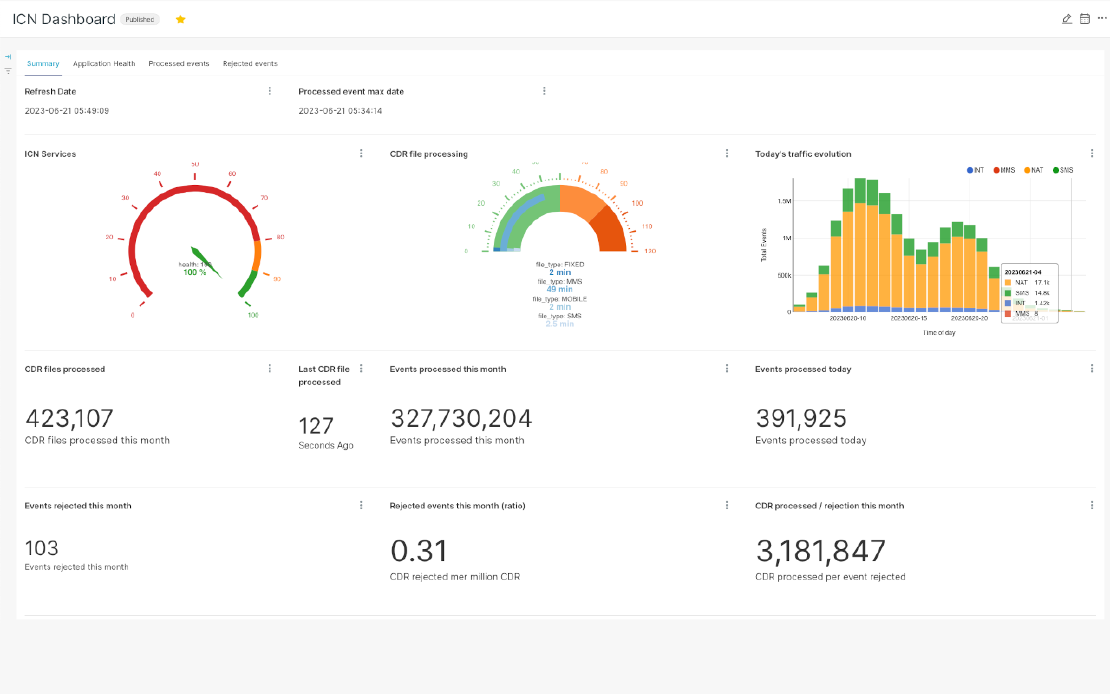
Task: Click the 100 % health reading on the gauge
Action: (195, 273)
